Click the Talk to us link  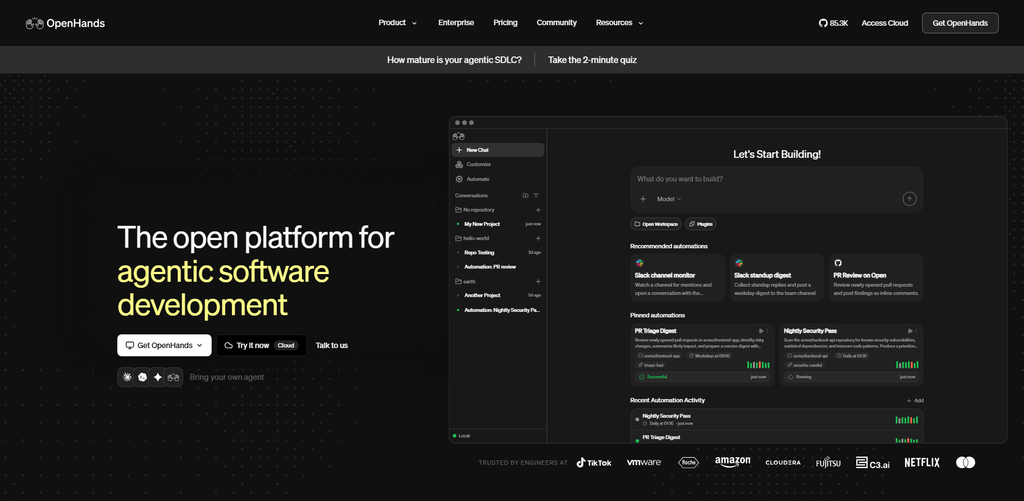(x=332, y=346)
